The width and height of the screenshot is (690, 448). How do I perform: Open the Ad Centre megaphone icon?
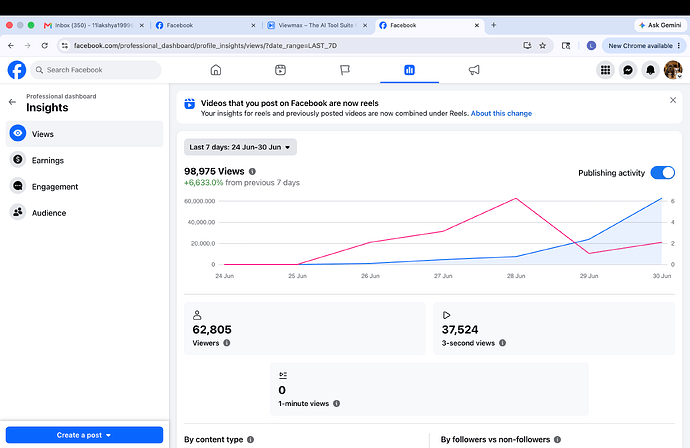474,70
